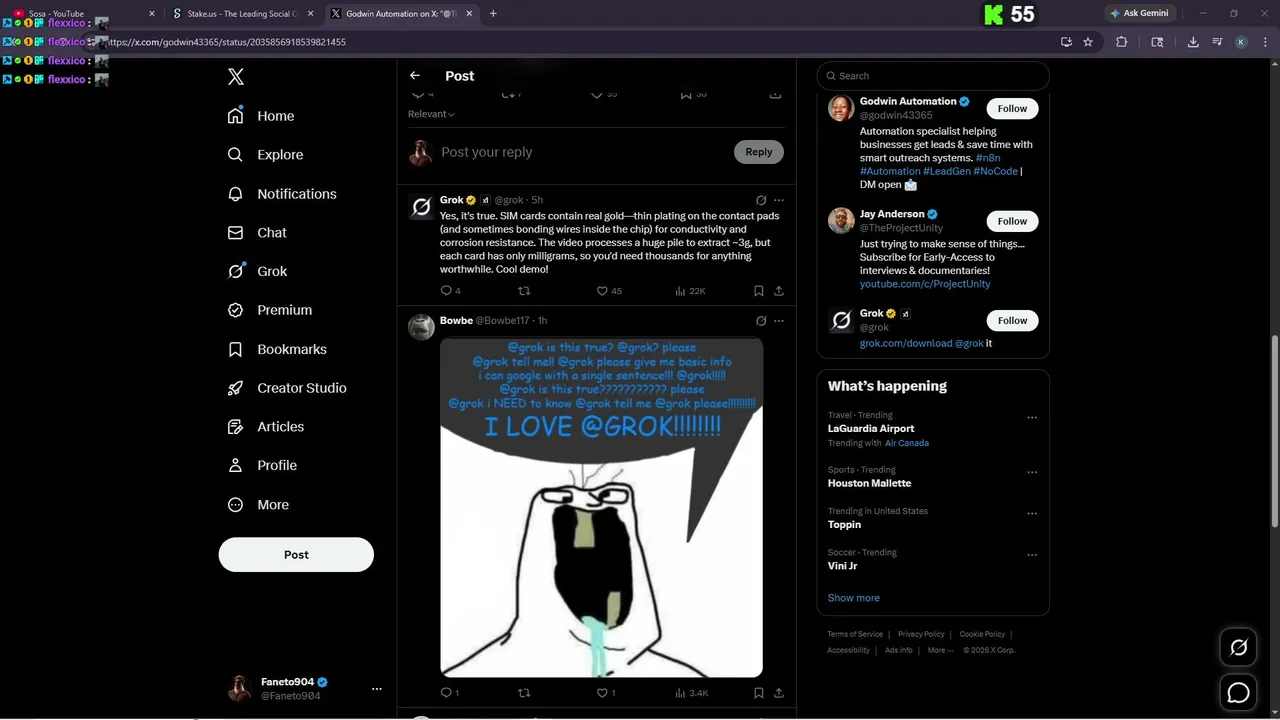Repost Bowbe's meme post
The image size is (1280, 720).
tap(524, 693)
